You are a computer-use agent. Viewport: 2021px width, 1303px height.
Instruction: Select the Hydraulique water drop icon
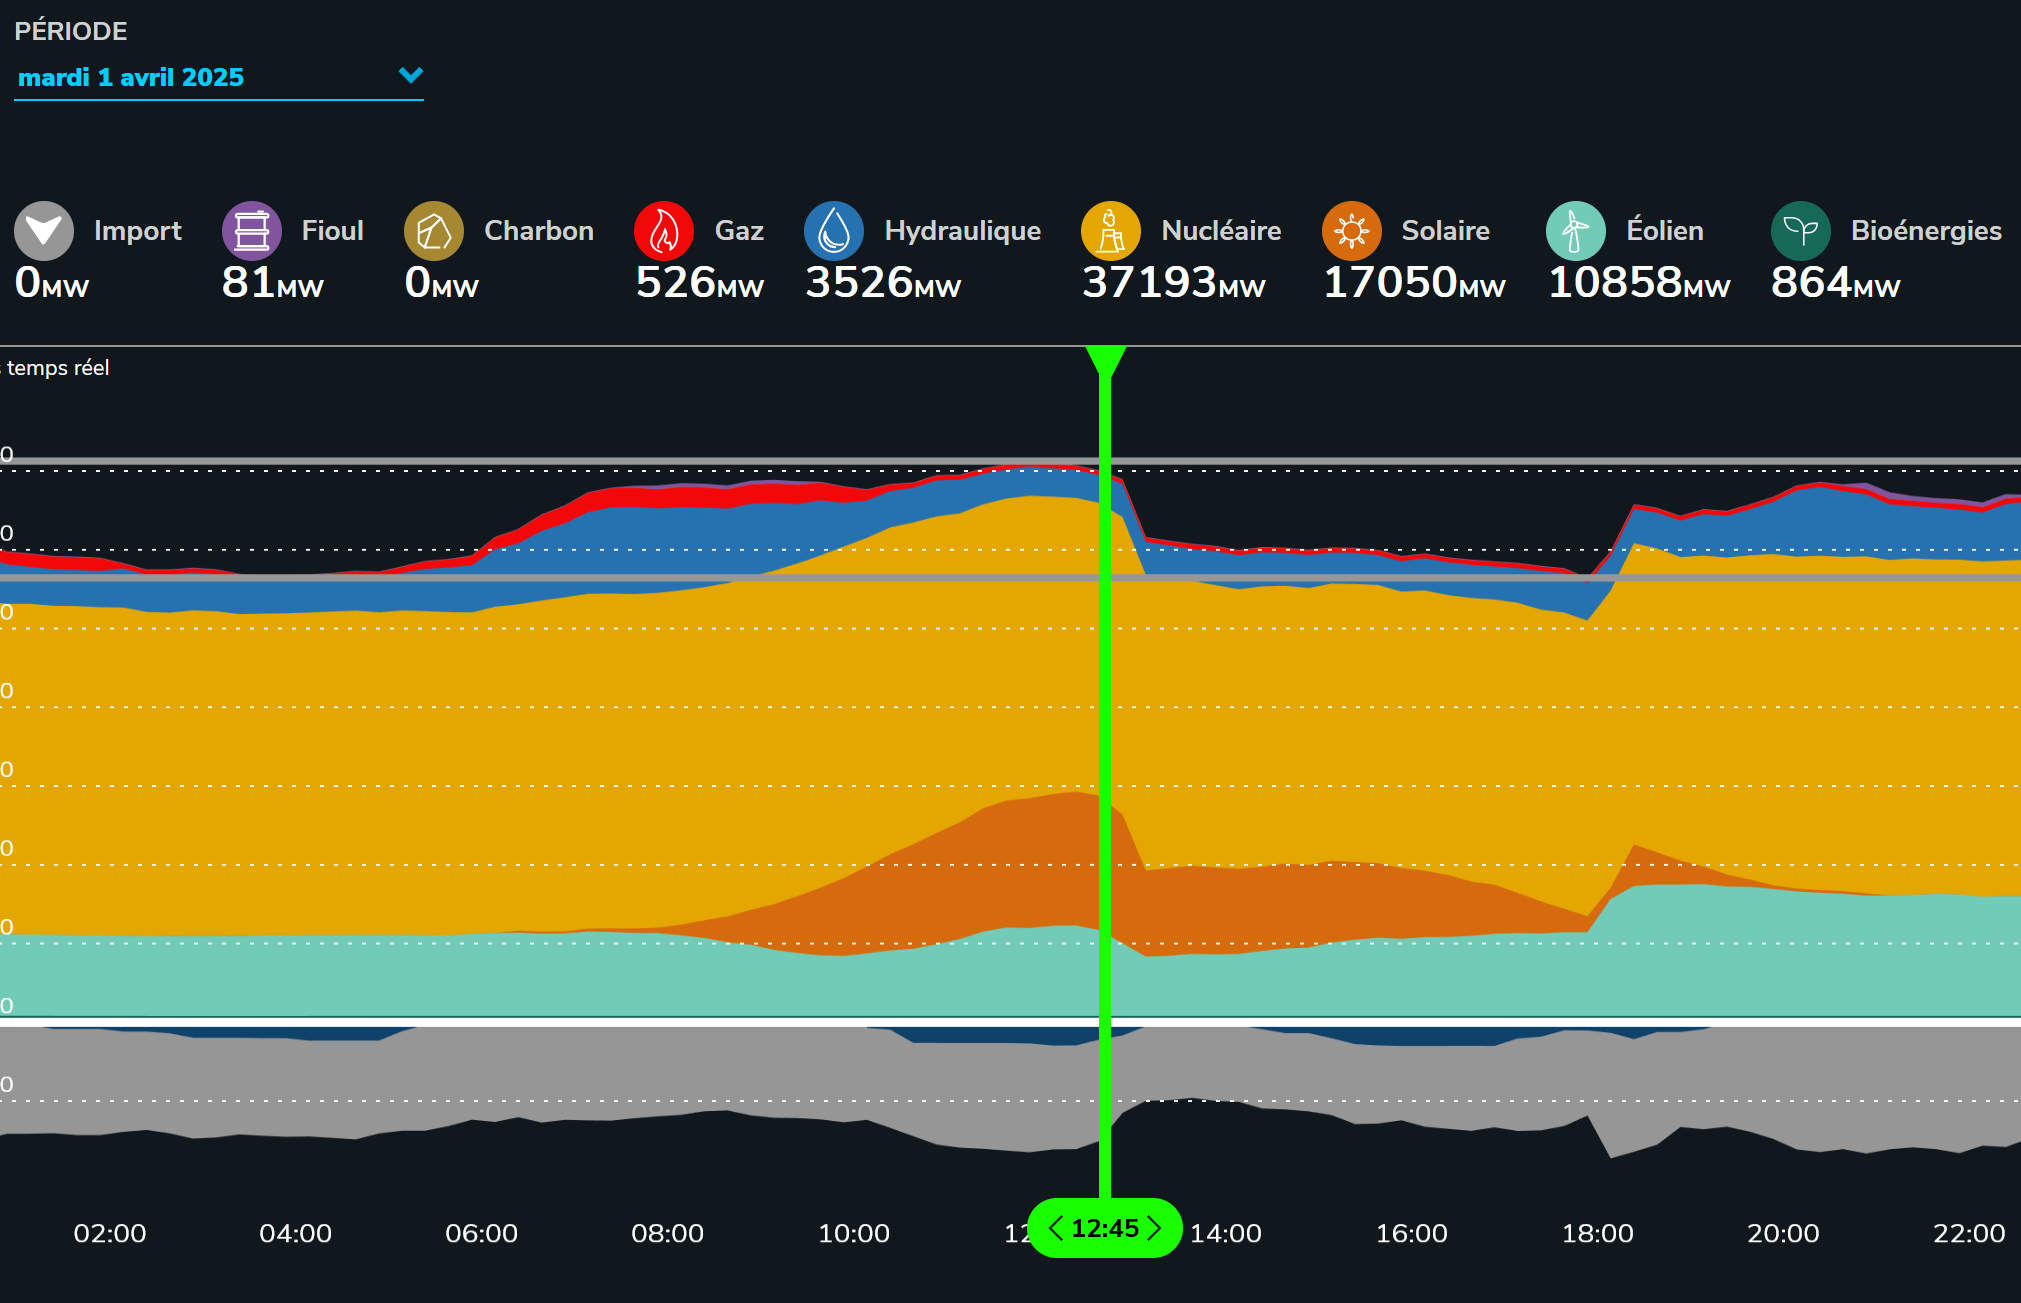(x=833, y=231)
